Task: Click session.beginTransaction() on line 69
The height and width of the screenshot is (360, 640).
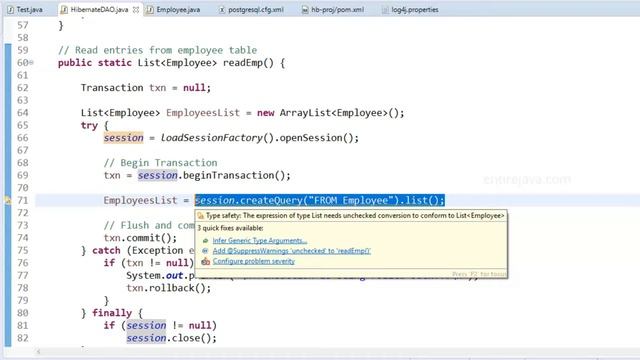Action: point(214,176)
